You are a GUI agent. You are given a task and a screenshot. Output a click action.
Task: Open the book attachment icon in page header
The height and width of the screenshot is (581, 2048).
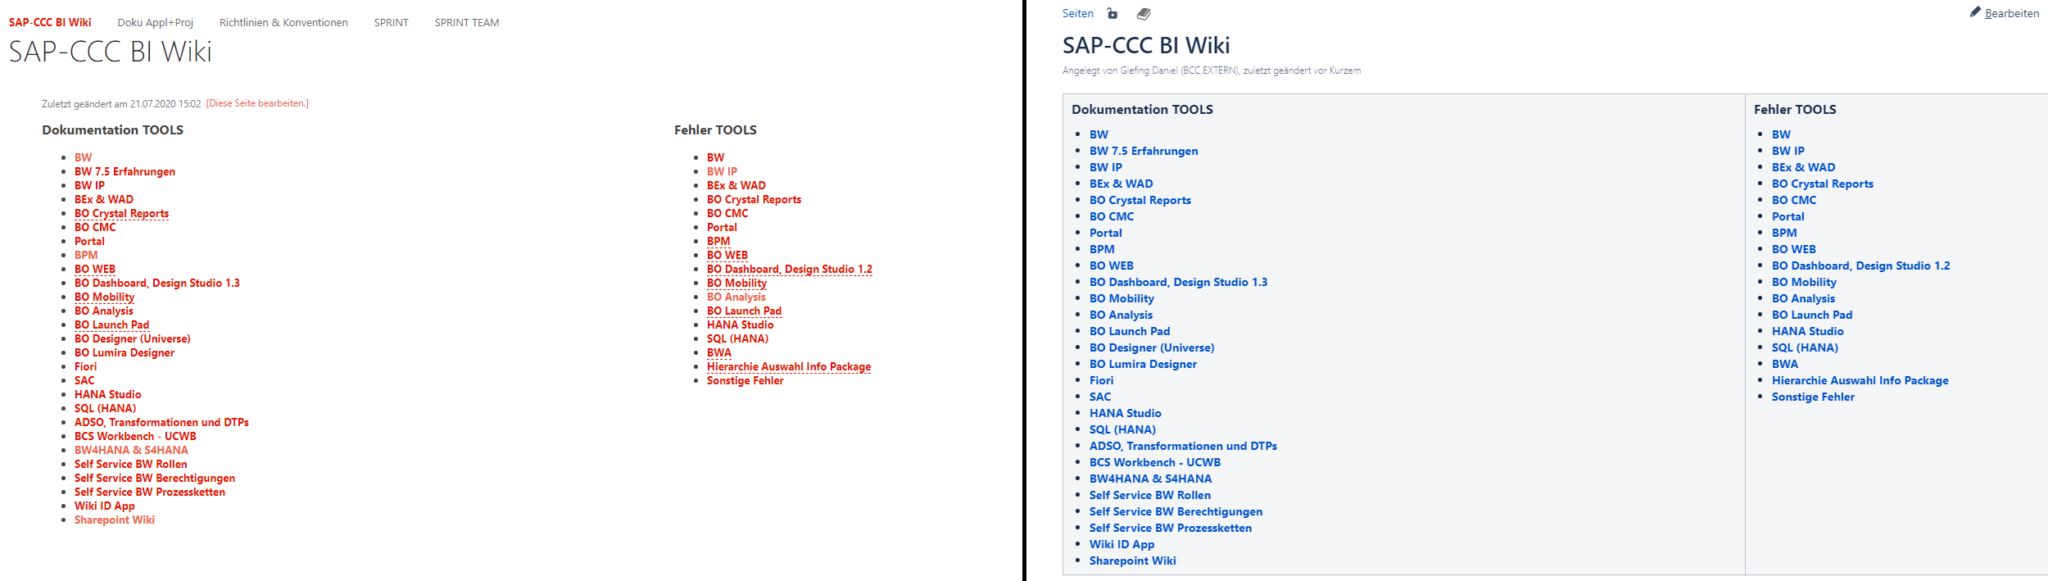coord(1144,13)
